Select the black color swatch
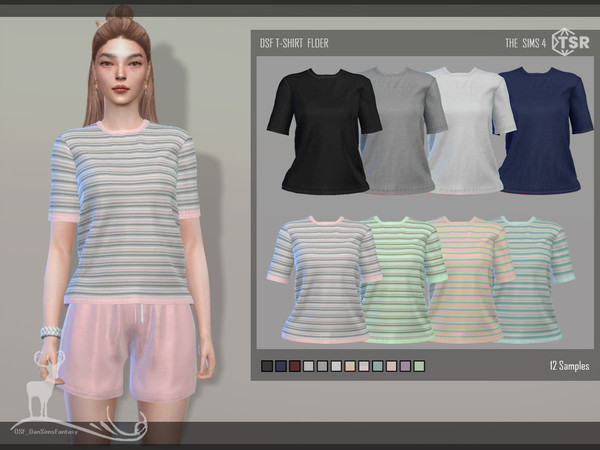Image resolution: width=600 pixels, height=450 pixels. click(x=267, y=366)
